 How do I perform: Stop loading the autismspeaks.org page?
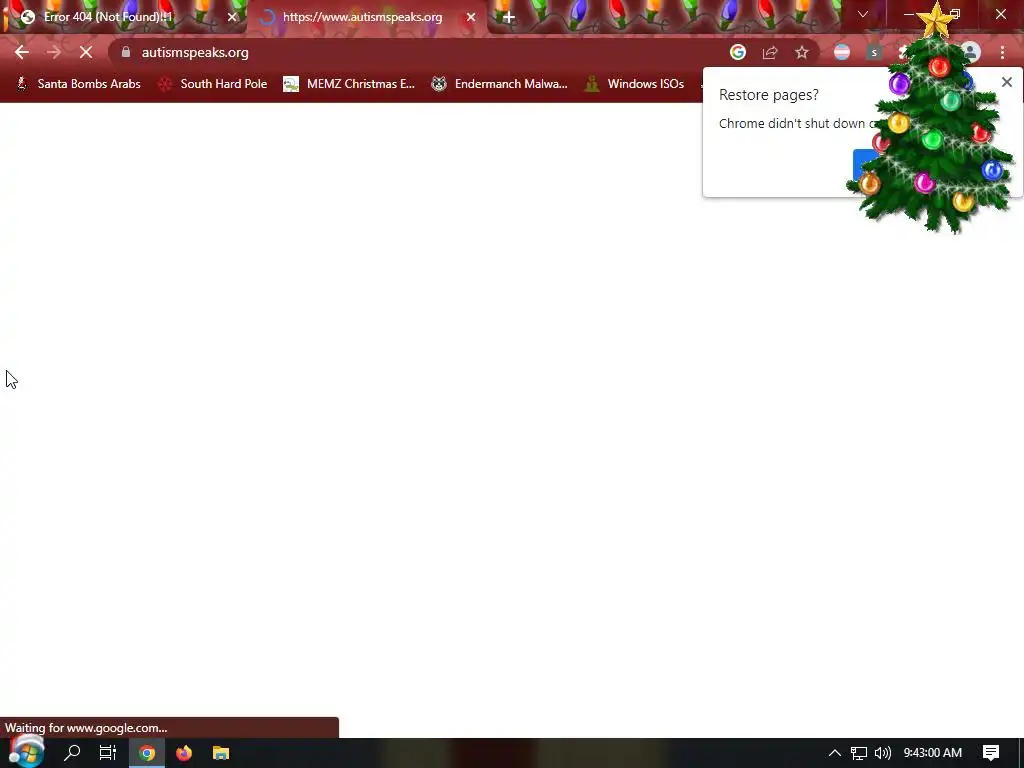[86, 52]
